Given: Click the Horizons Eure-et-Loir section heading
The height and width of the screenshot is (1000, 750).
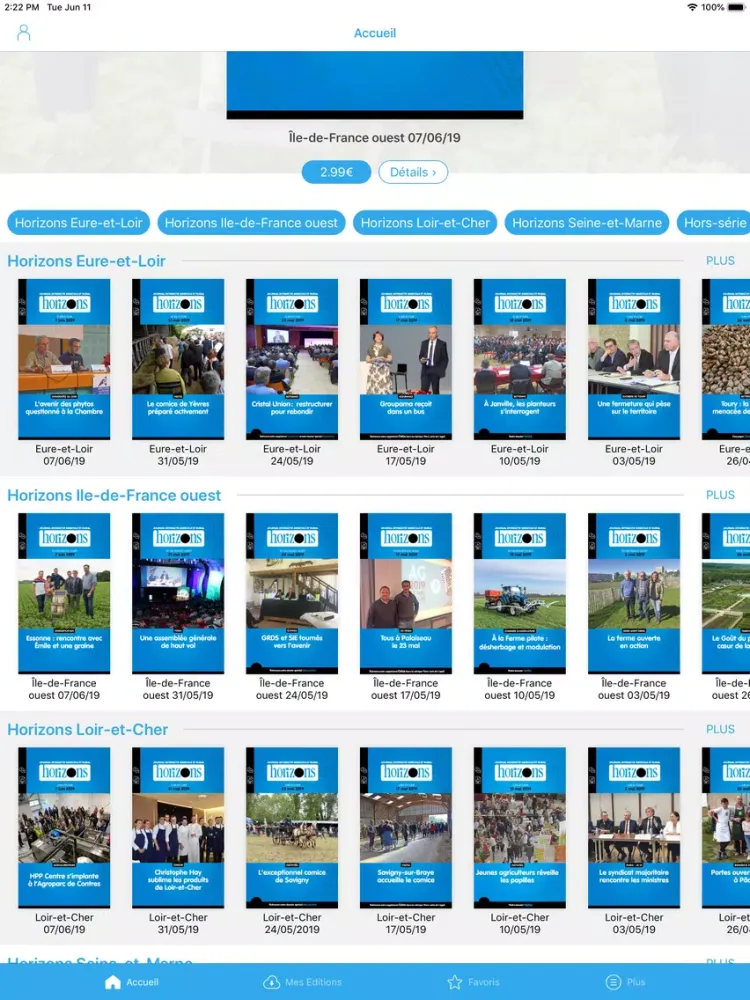Looking at the screenshot, I should (x=86, y=261).
